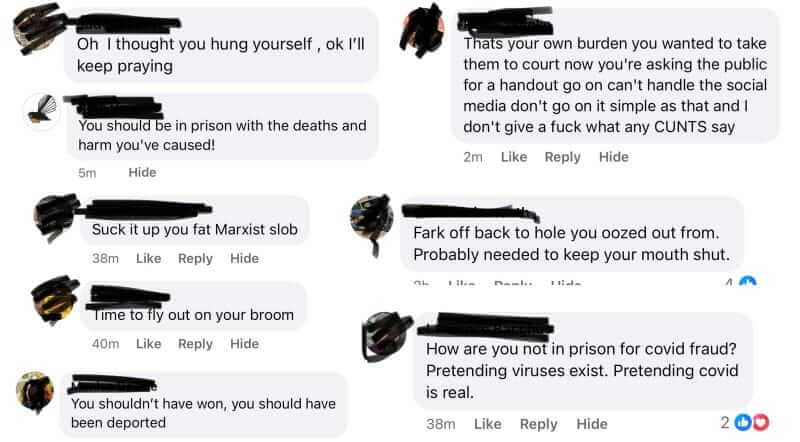Like the 'Suck it up' comment
800x442 pixels.
(148, 258)
